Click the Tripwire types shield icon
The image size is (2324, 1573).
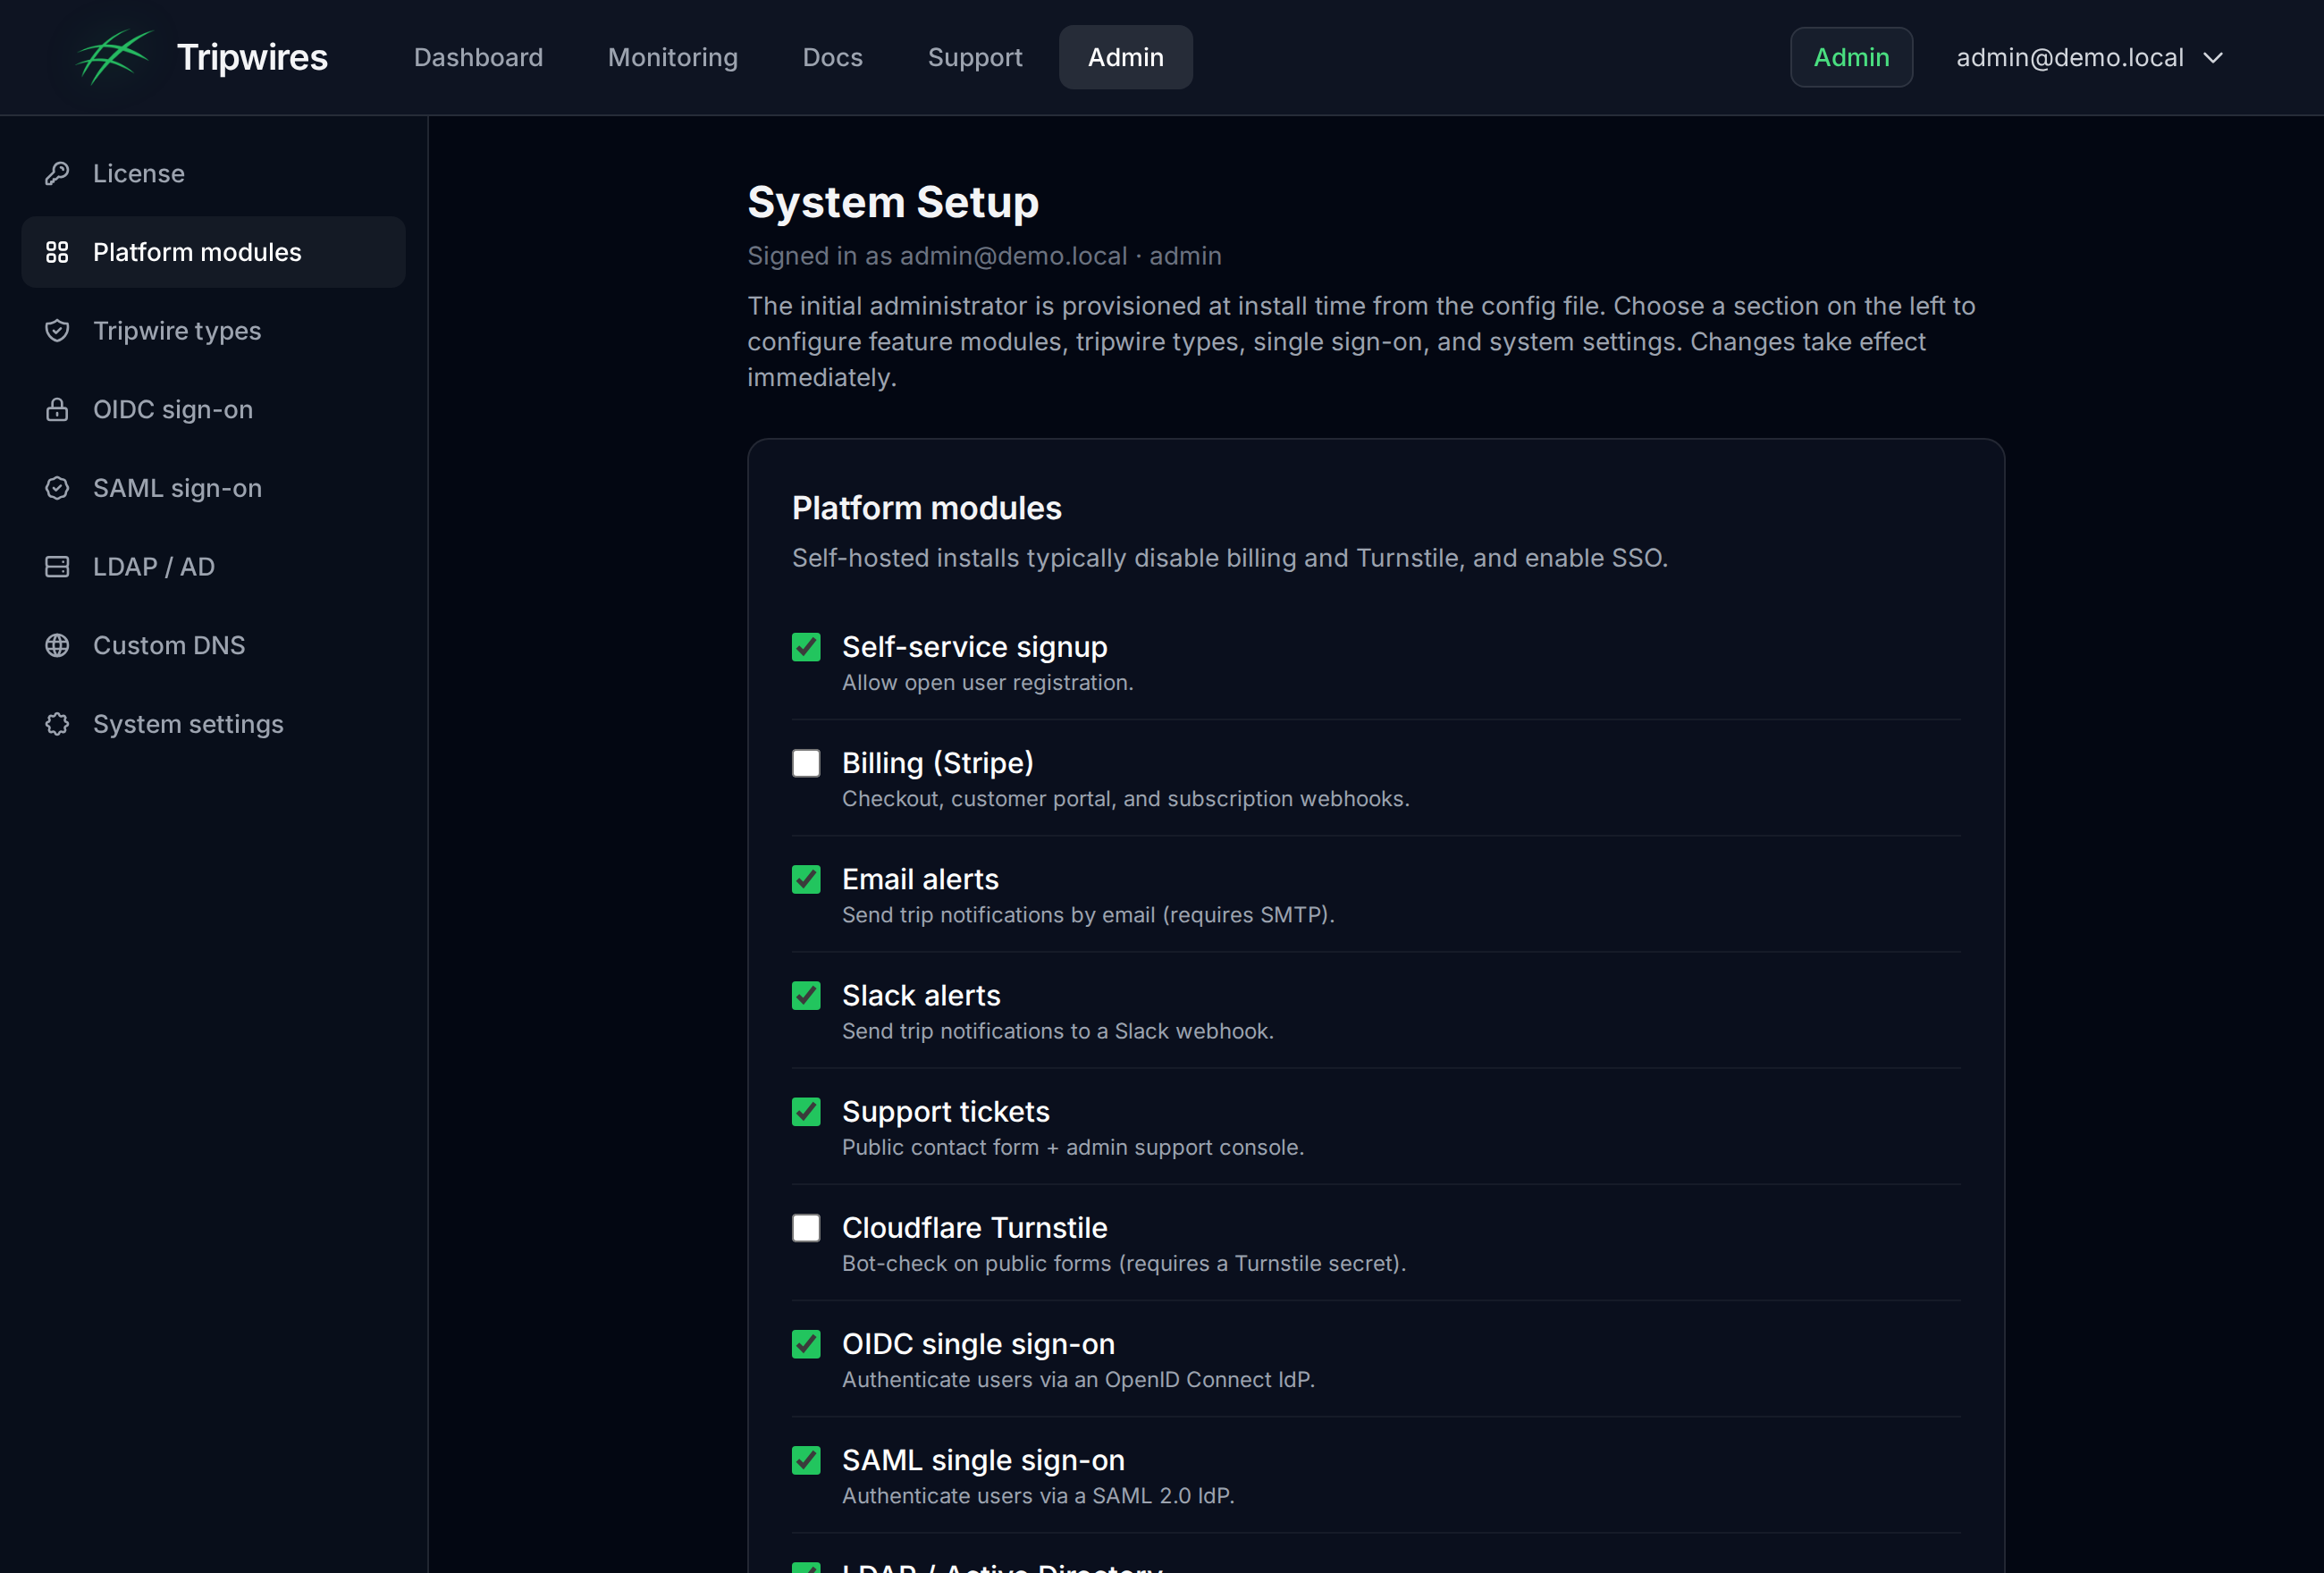[57, 330]
